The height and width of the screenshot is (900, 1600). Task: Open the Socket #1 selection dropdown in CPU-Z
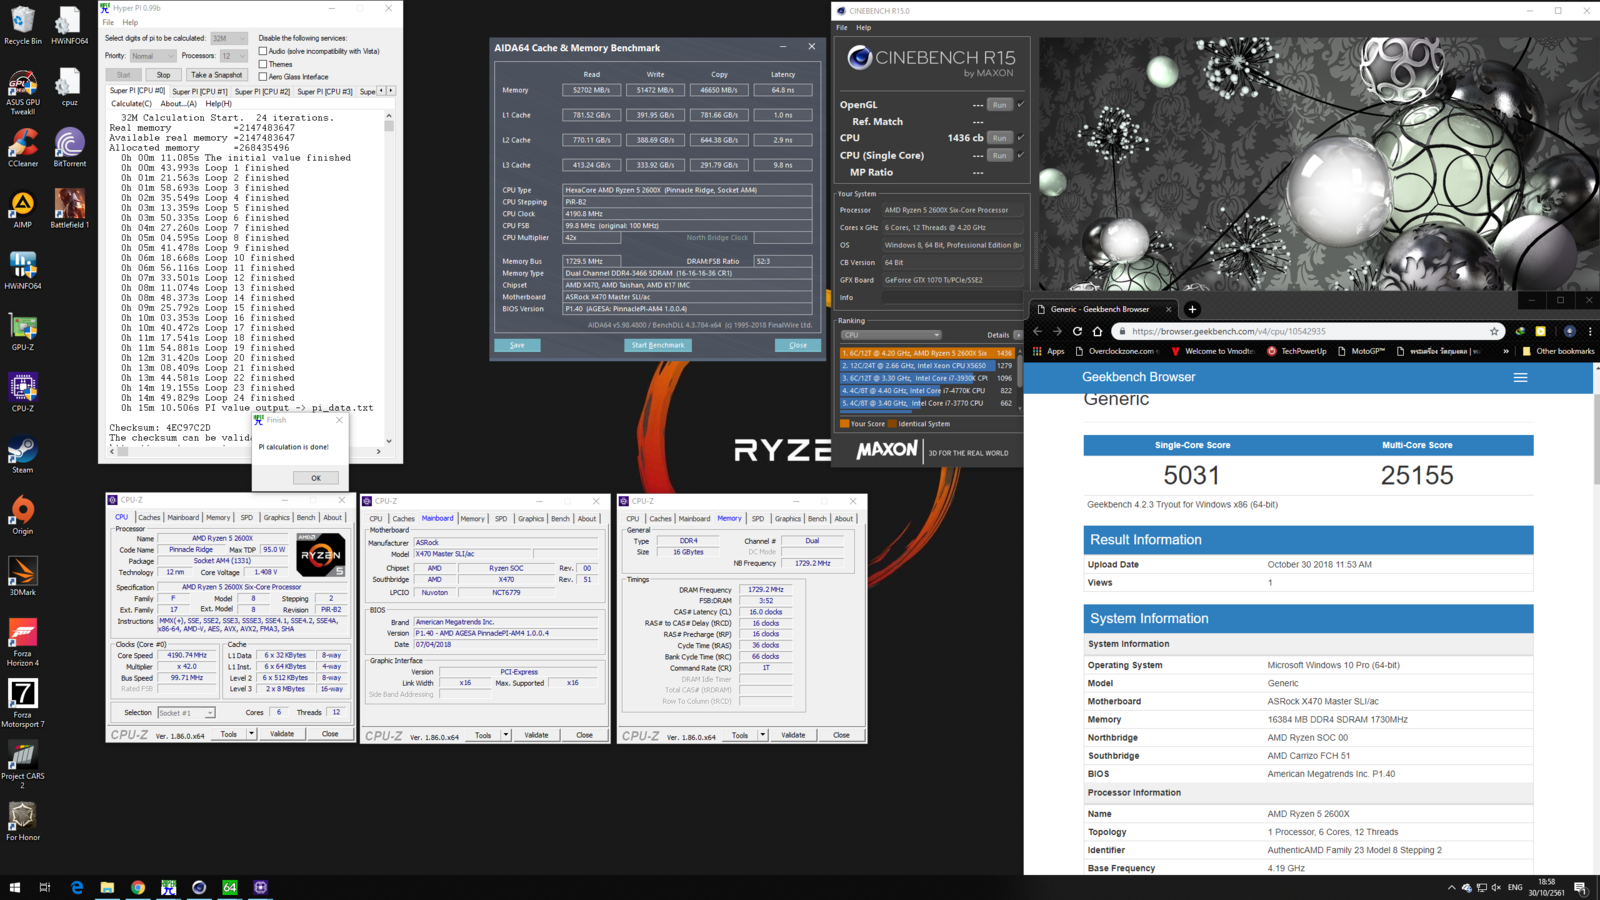[x=186, y=713]
